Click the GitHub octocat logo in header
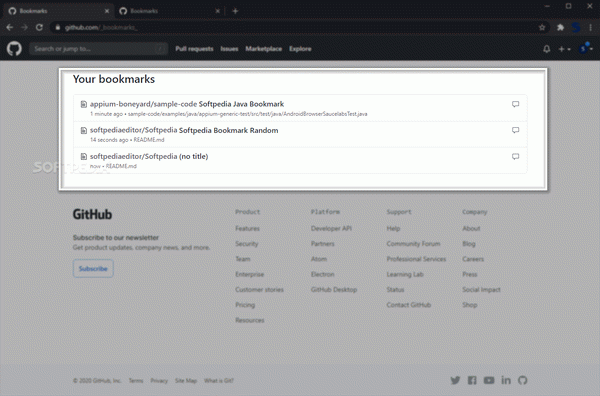This screenshot has width=600, height=396. 14,49
